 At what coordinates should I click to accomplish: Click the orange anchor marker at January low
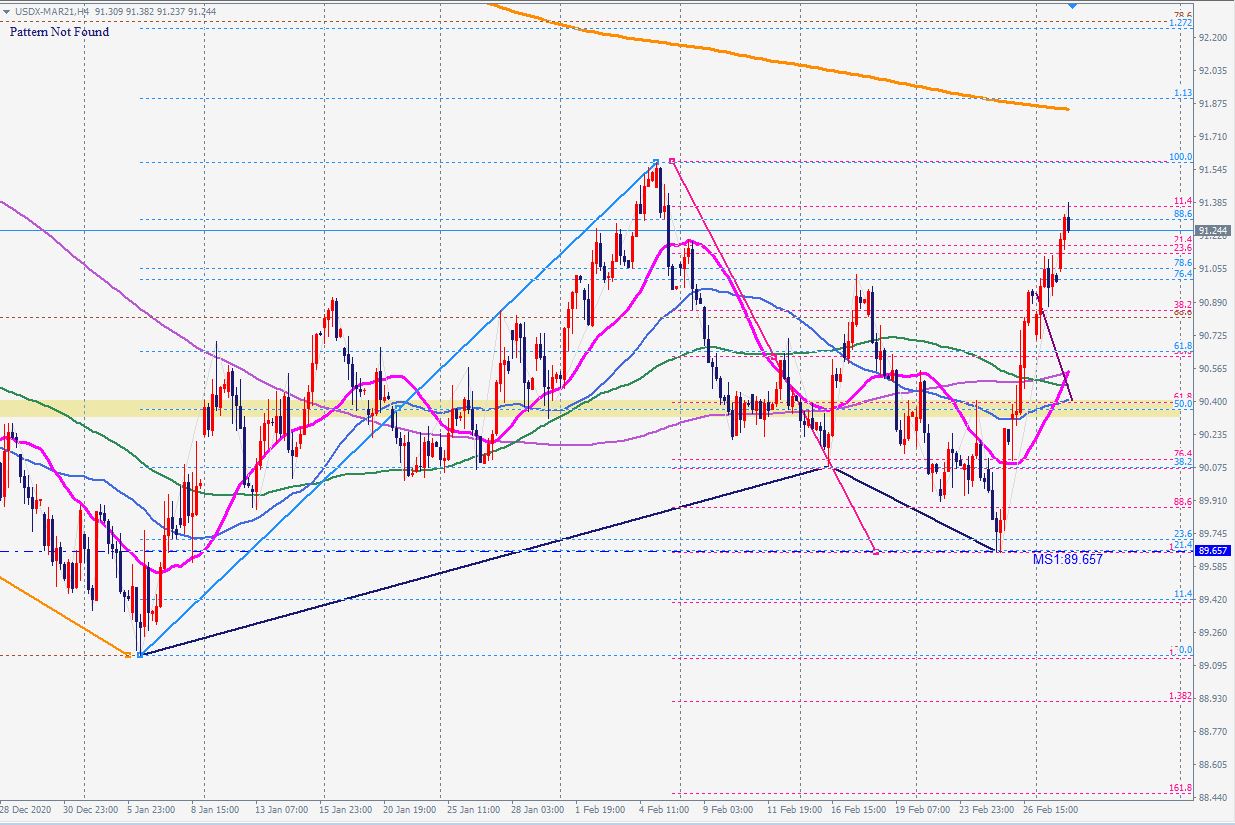point(130,655)
